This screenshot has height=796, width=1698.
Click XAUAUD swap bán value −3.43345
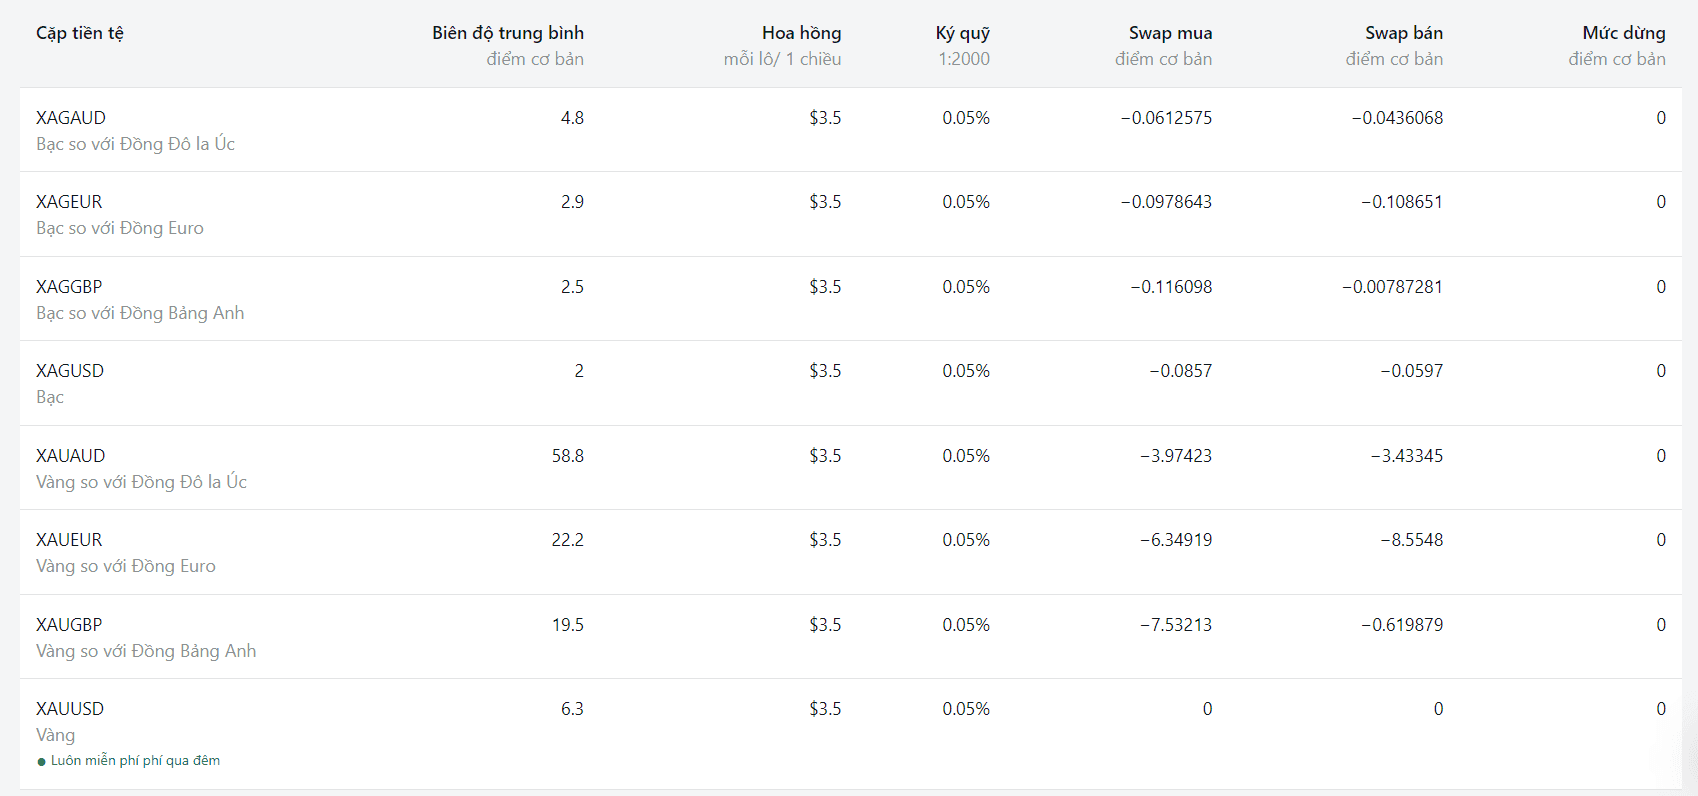coord(1407,456)
